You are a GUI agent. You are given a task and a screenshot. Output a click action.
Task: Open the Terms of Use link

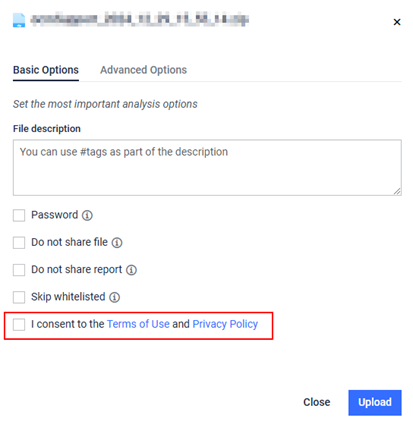138,324
